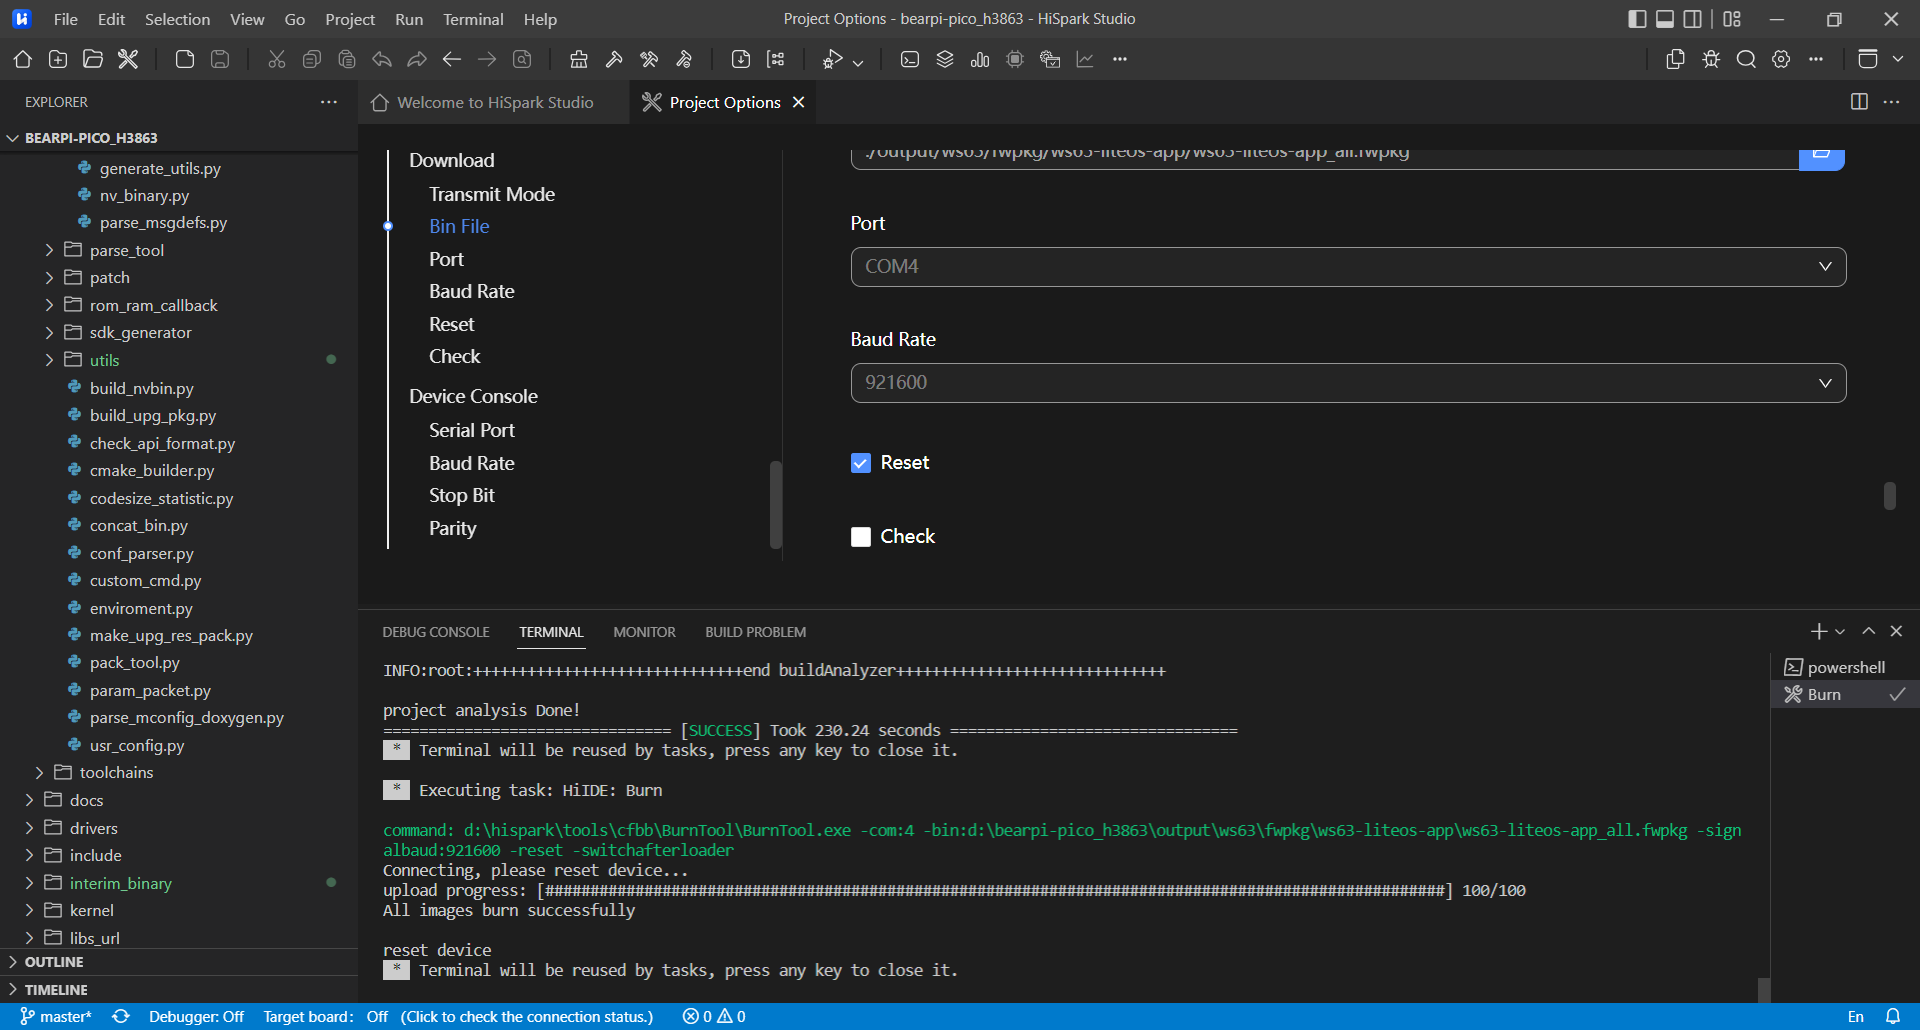Screen dimensions: 1920x1030
Task: Open the debug run dropdown arrow
Action: [858, 61]
